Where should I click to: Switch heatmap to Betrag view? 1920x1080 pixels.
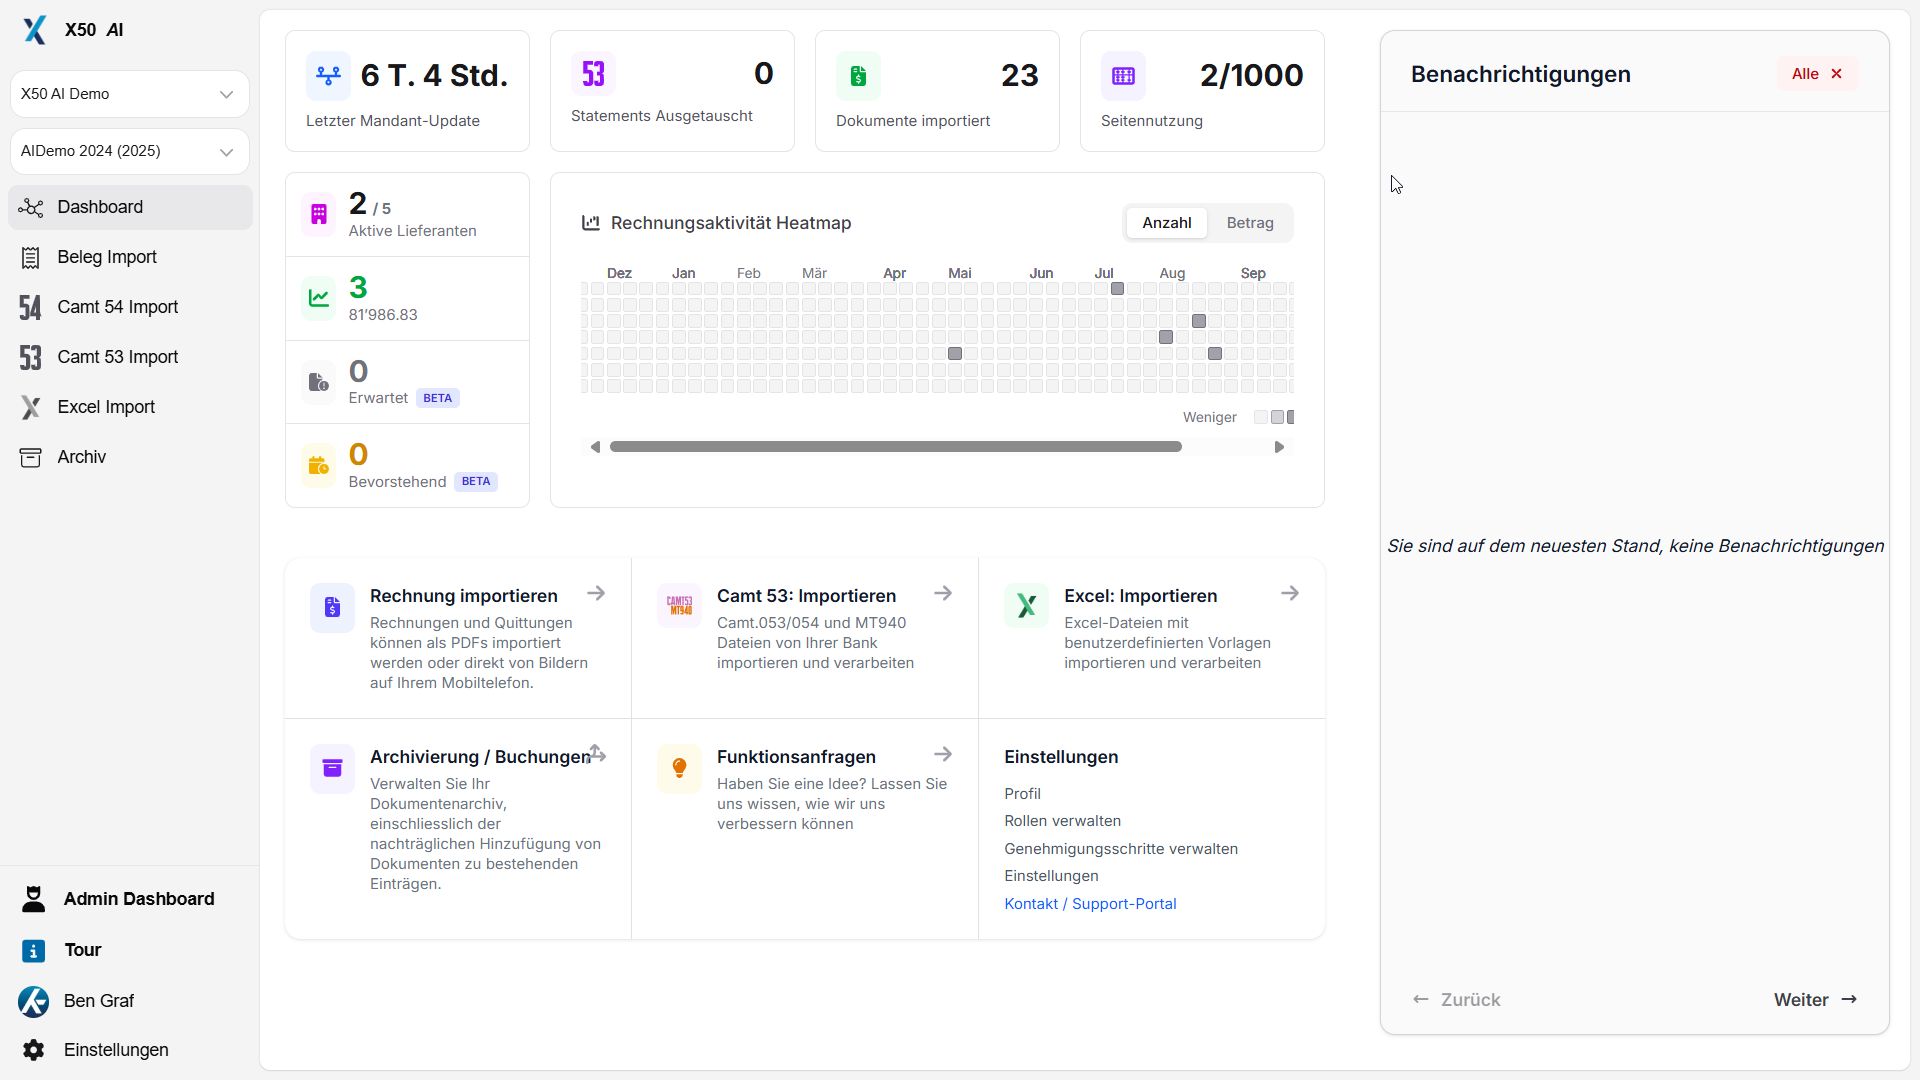pyautogui.click(x=1249, y=223)
